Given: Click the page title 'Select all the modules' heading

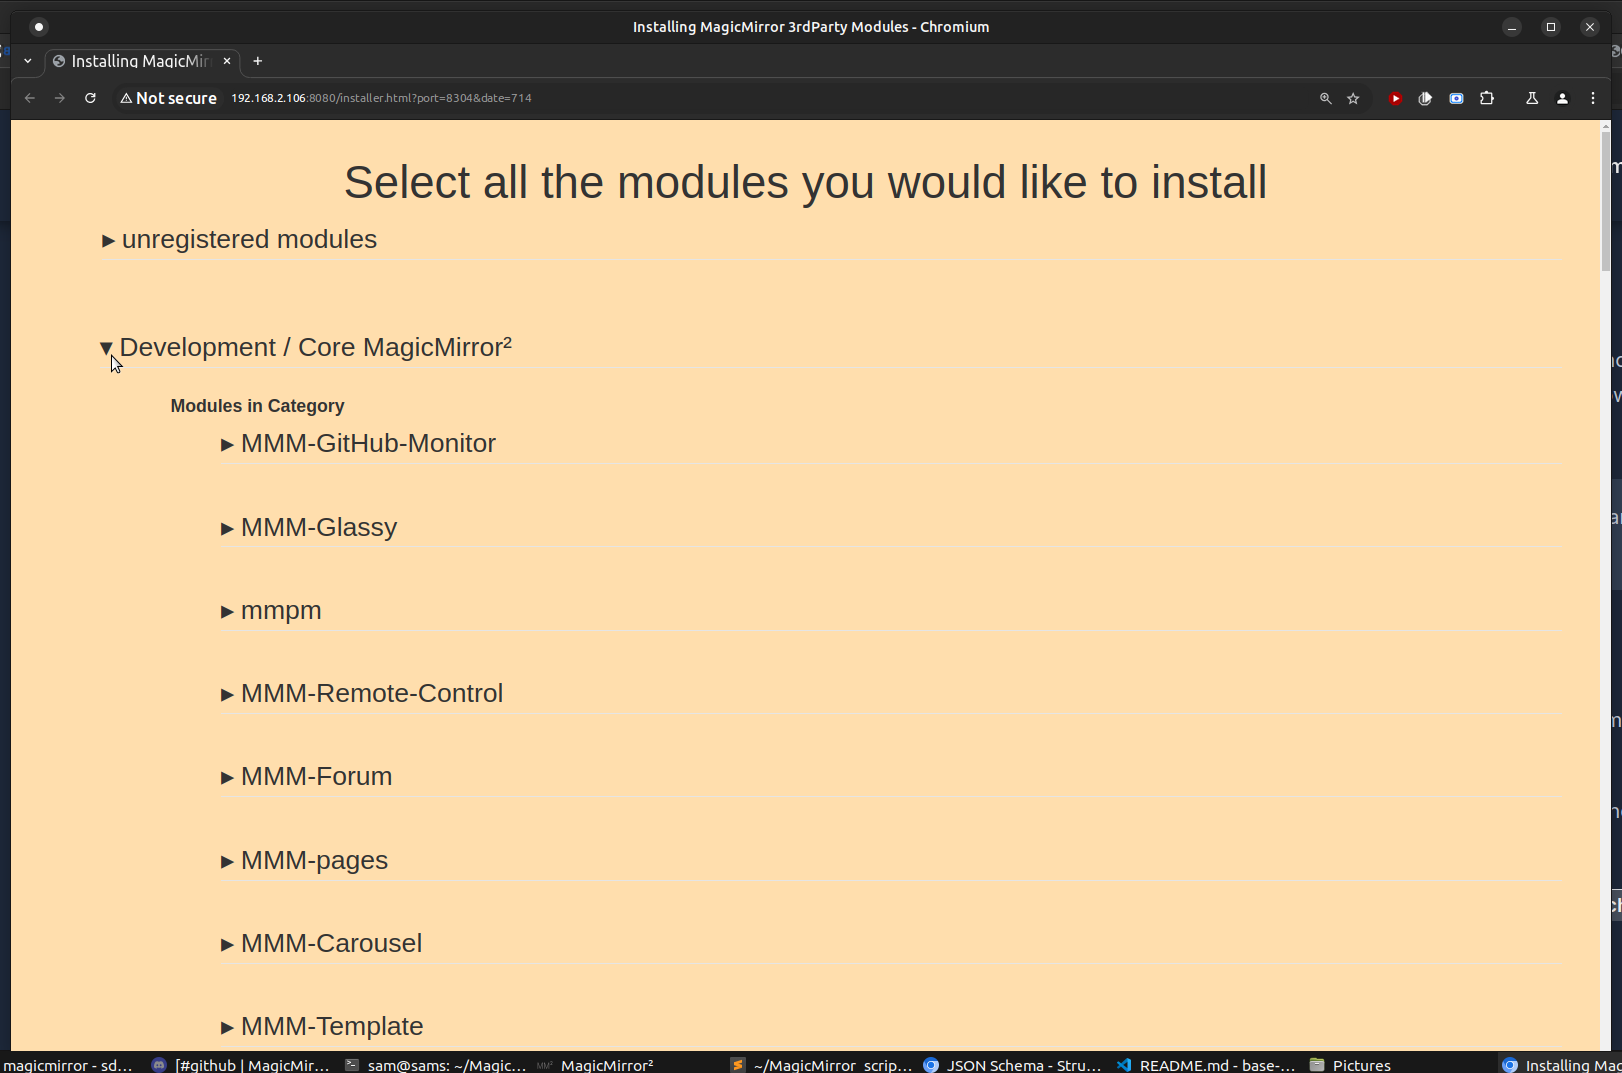Looking at the screenshot, I should click(x=805, y=182).
